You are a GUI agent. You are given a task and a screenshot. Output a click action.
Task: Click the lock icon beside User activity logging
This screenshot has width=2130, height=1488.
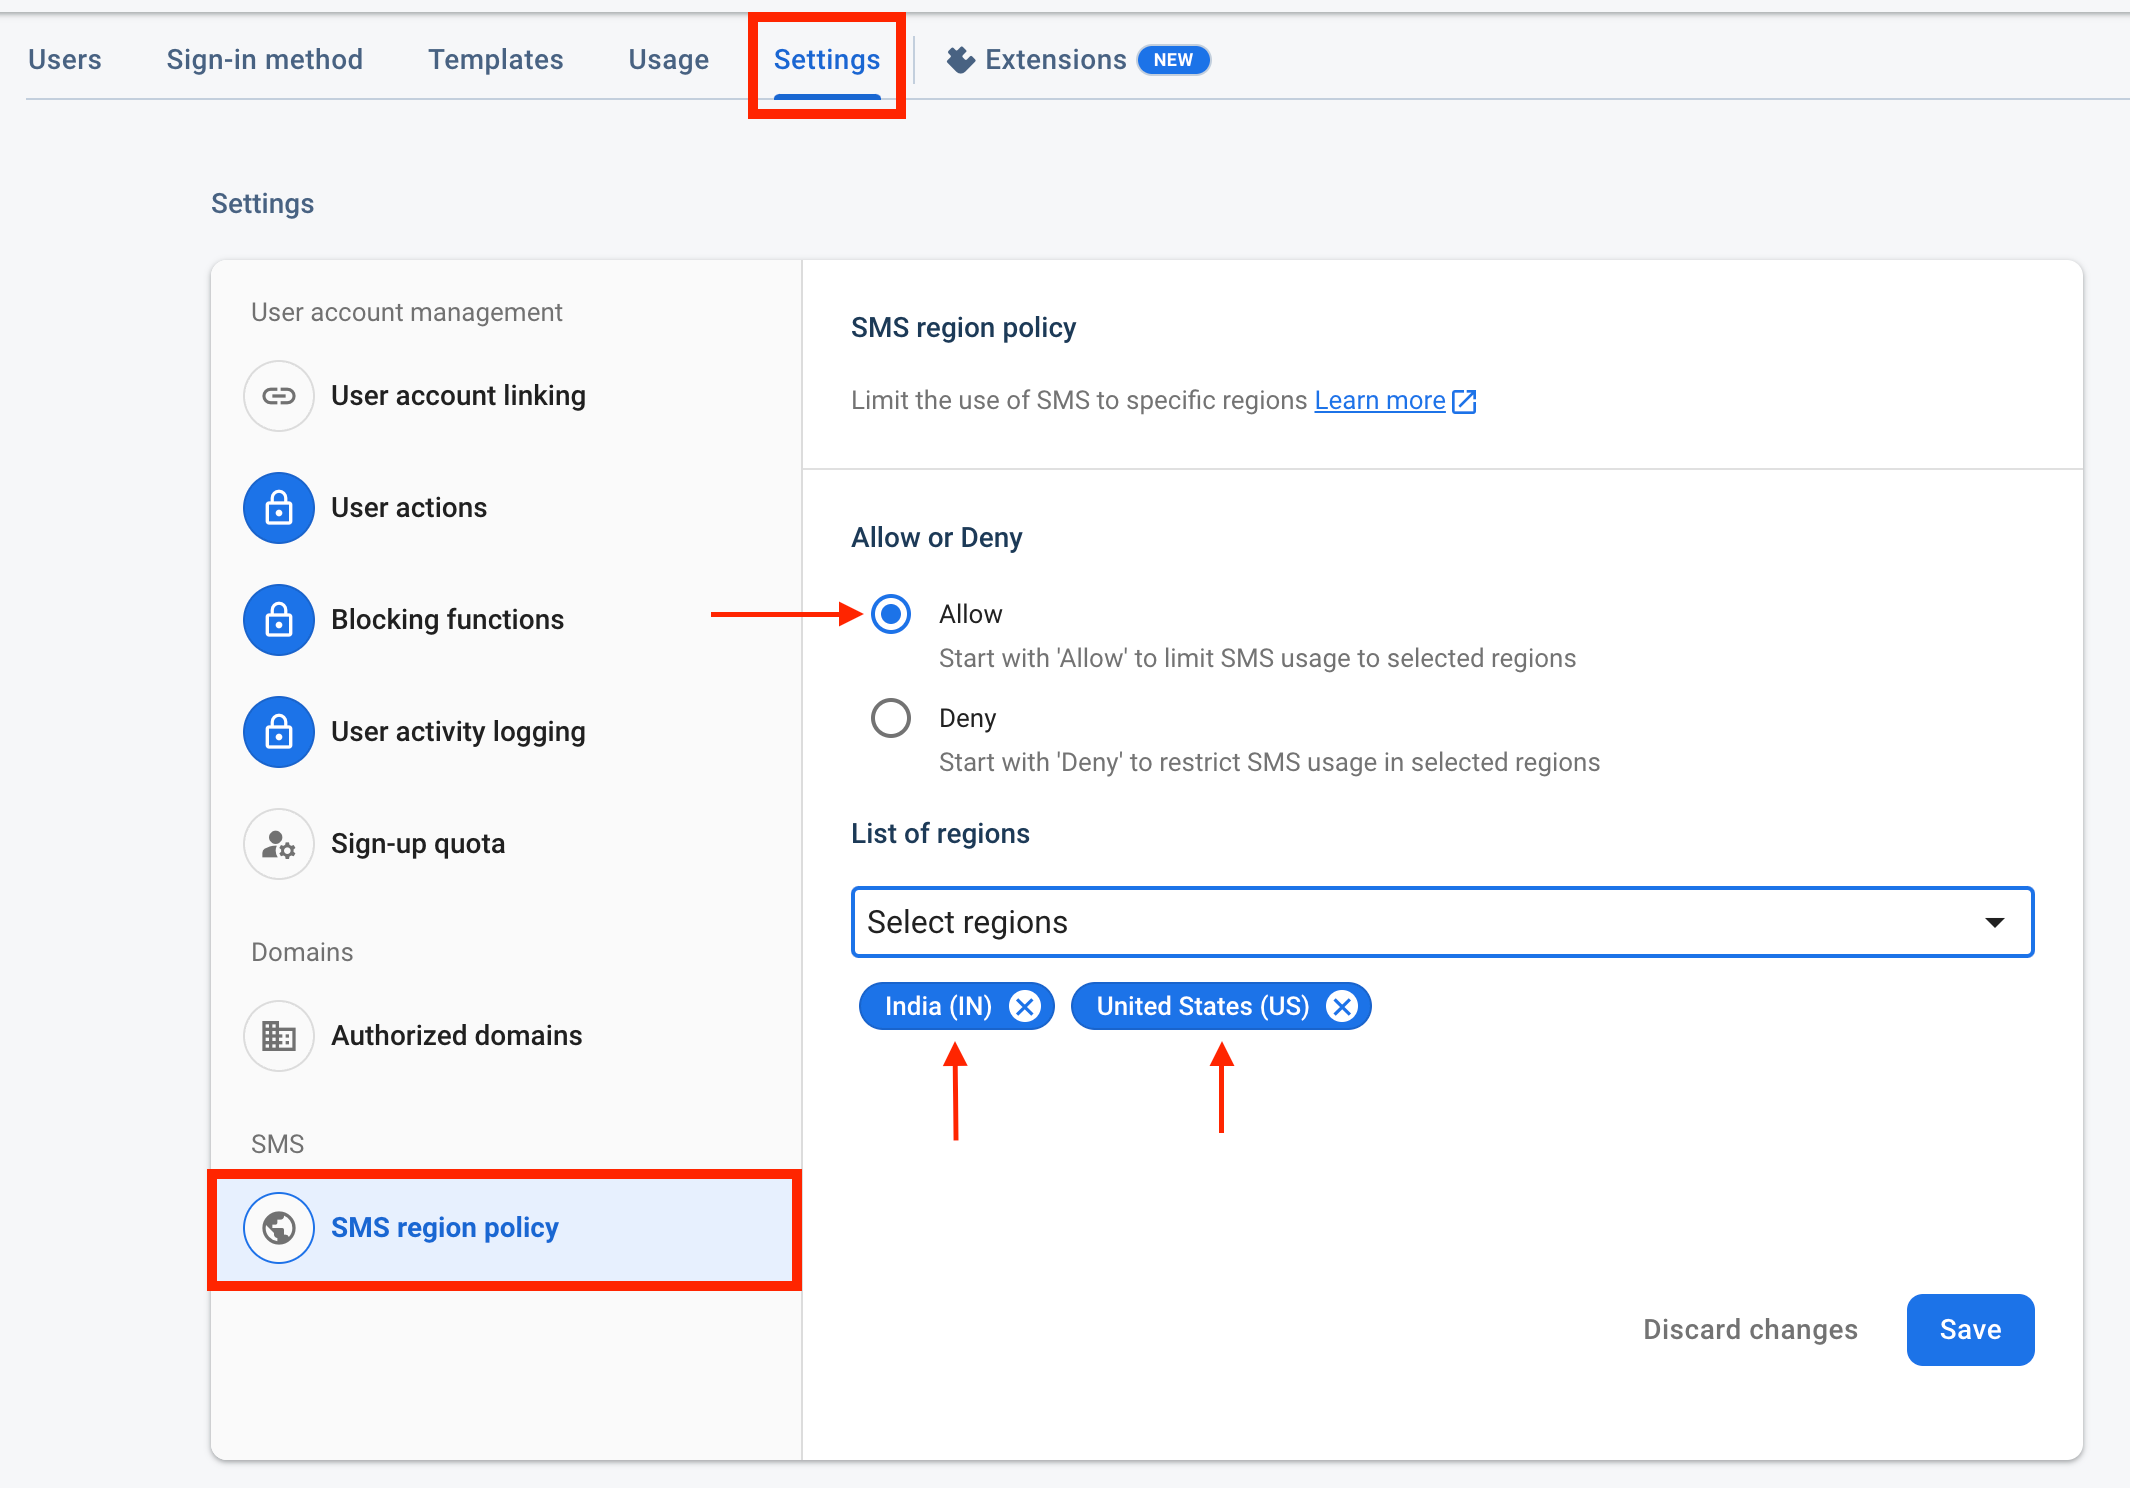click(x=279, y=732)
